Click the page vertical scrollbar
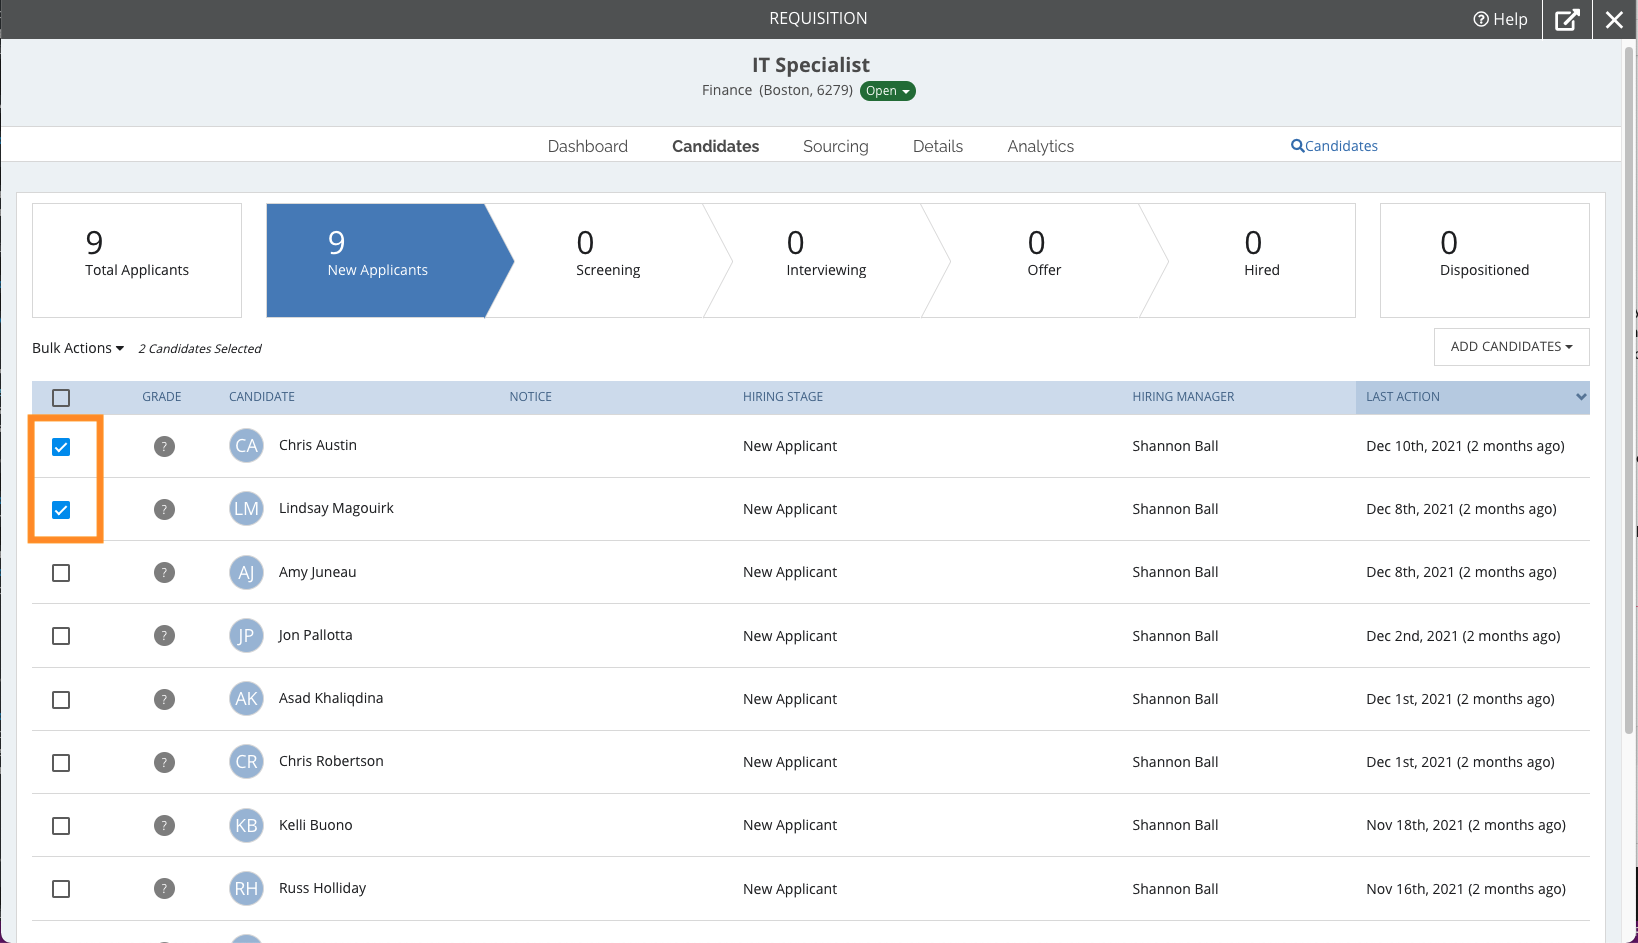Screen dimensions: 1638x943 1628,390
